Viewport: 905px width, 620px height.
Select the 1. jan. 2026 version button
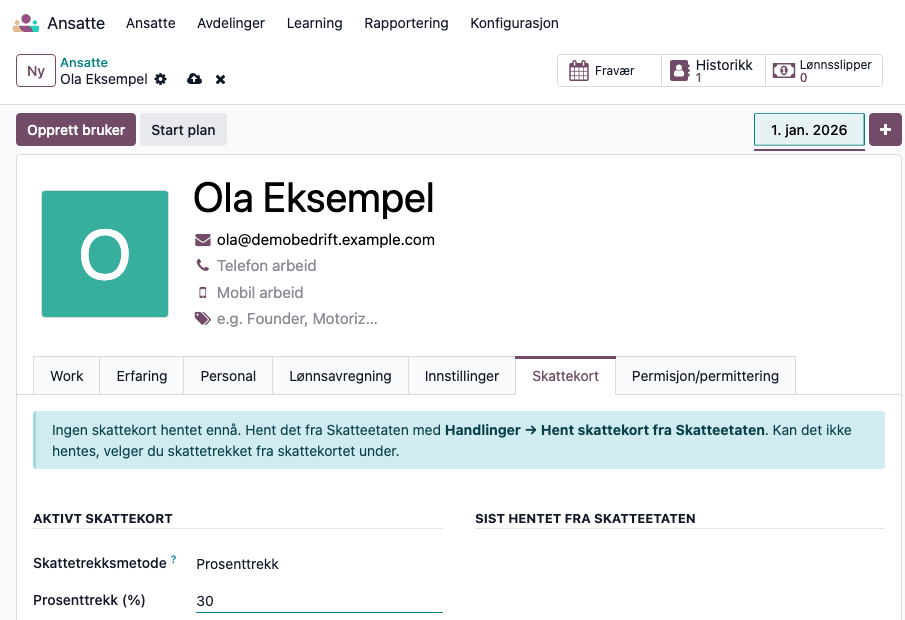tap(809, 130)
